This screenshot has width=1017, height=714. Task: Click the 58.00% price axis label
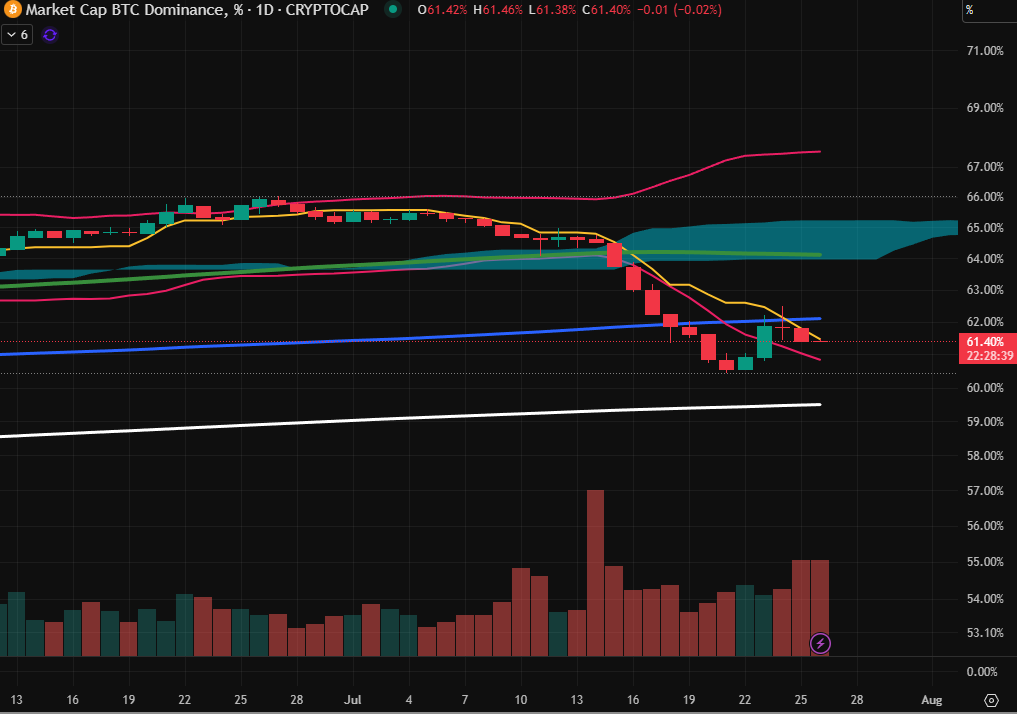pos(985,456)
